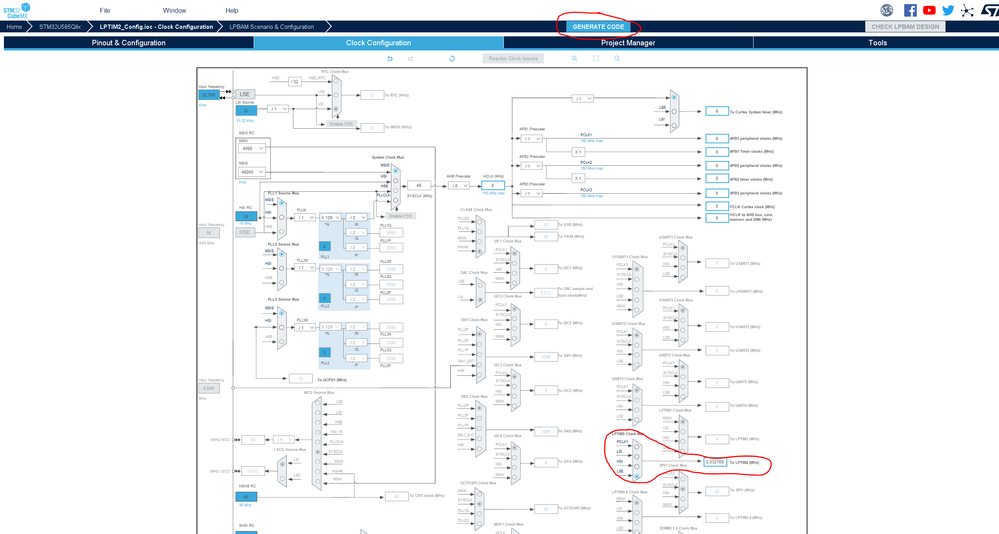
Task: Switch to the Pinout & Configuration tab
Action: 129,43
